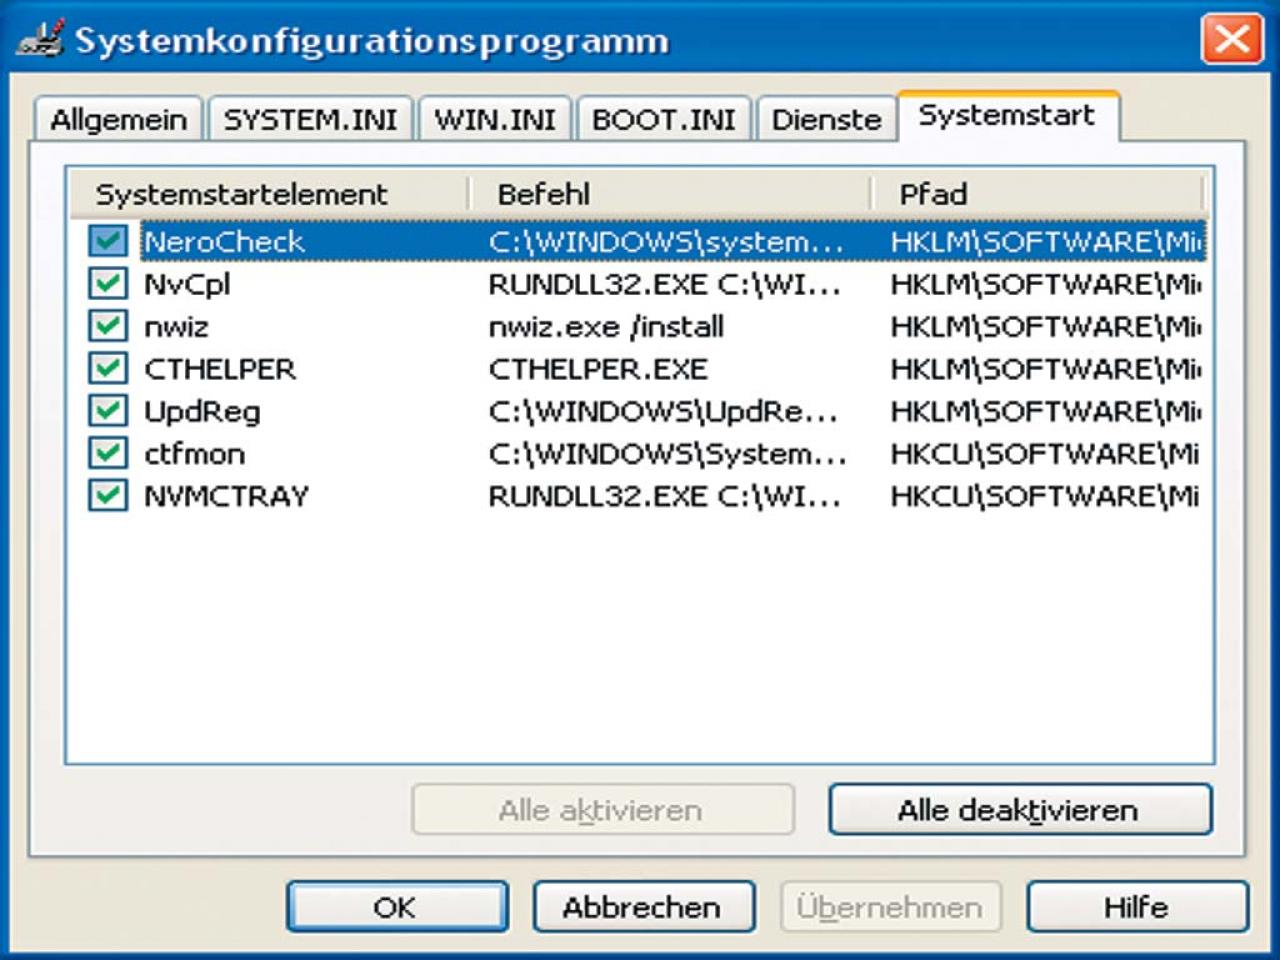Select the ctfmon row name
Viewport: 1280px width, 960px height.
194,454
